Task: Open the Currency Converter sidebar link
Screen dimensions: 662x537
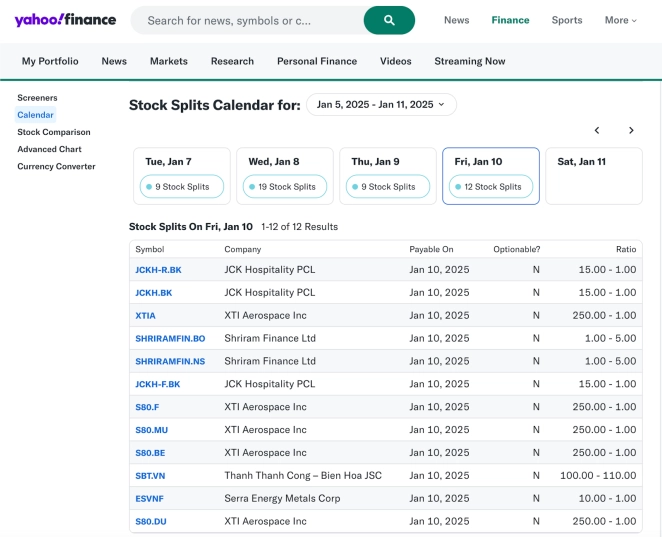Action: pyautogui.click(x=56, y=166)
